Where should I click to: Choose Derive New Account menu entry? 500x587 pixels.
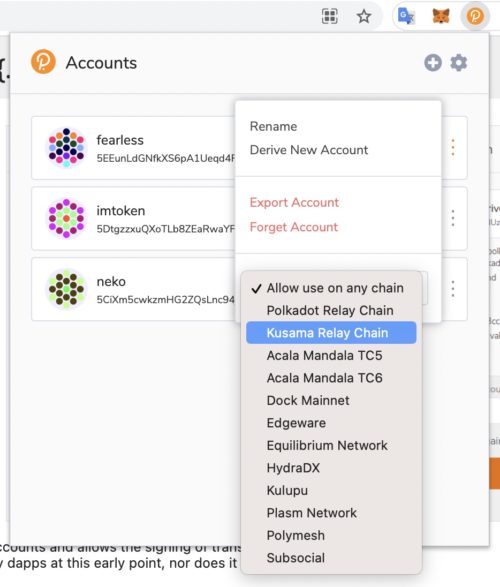pos(309,150)
